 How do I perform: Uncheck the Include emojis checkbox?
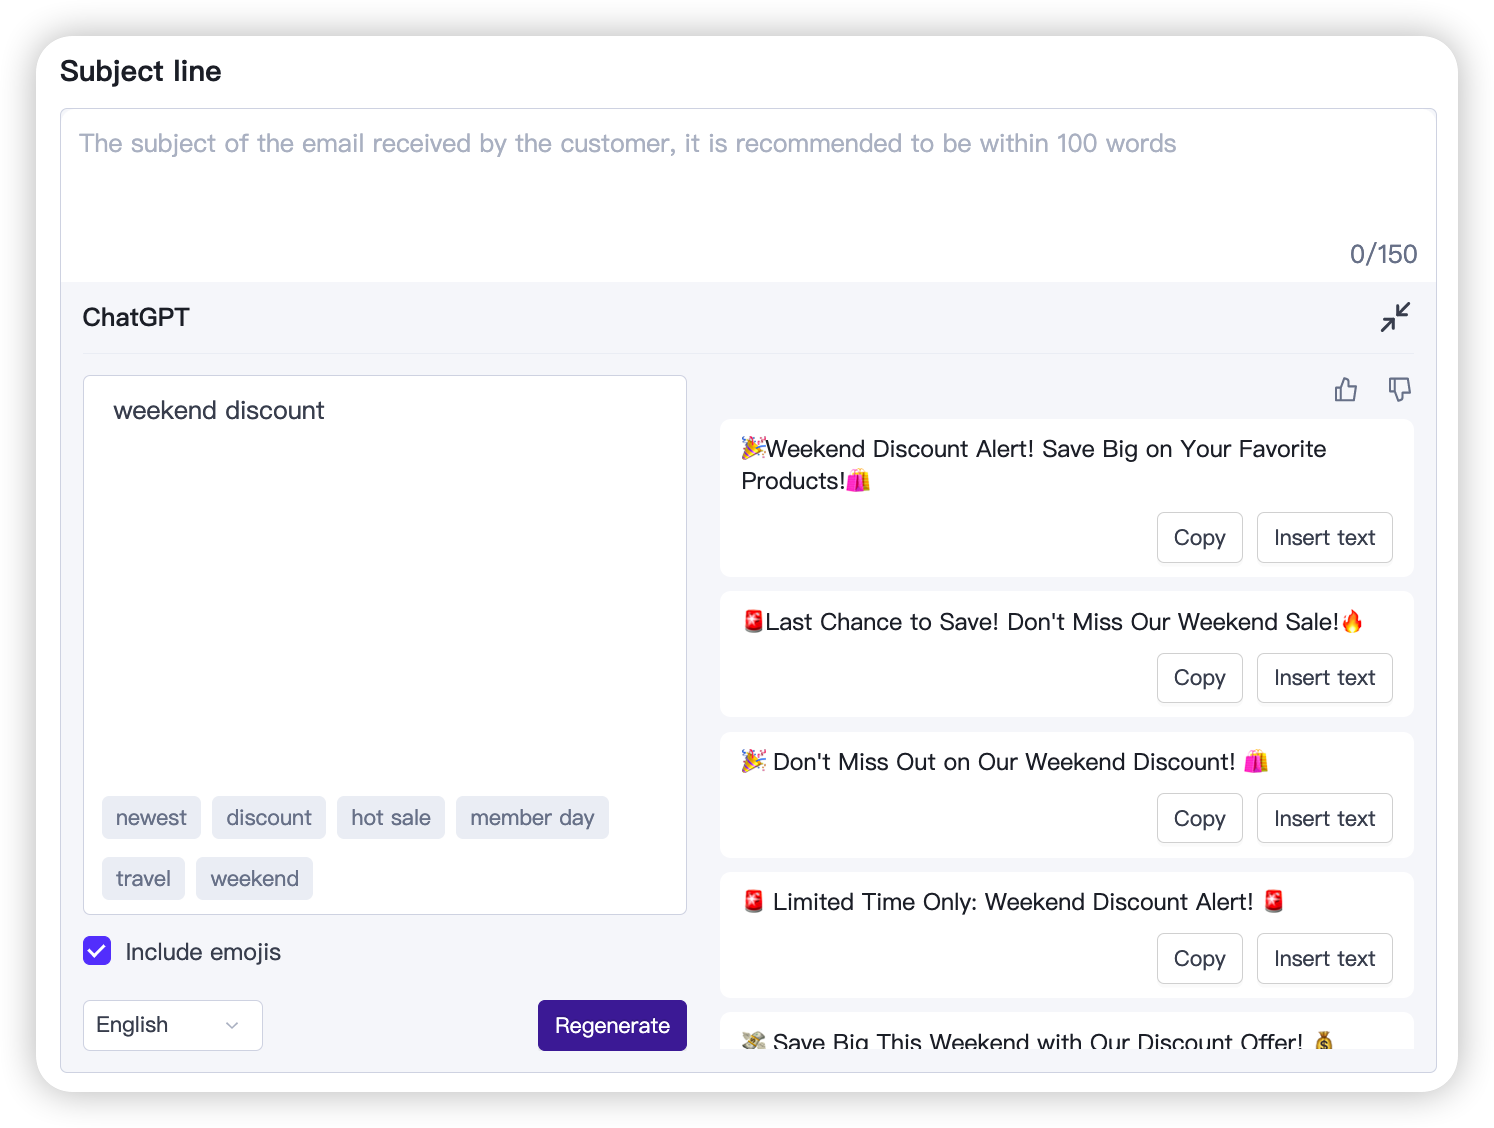[x=97, y=951]
